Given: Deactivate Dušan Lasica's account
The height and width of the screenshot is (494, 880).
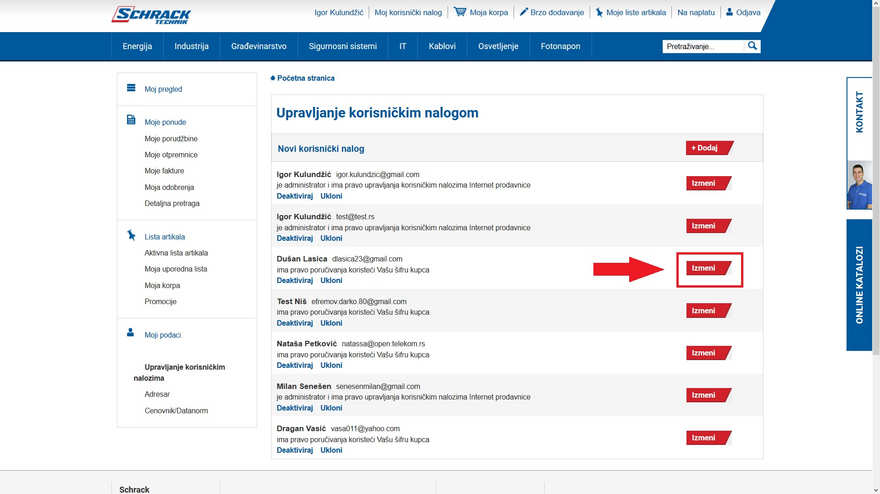Looking at the screenshot, I should 295,280.
